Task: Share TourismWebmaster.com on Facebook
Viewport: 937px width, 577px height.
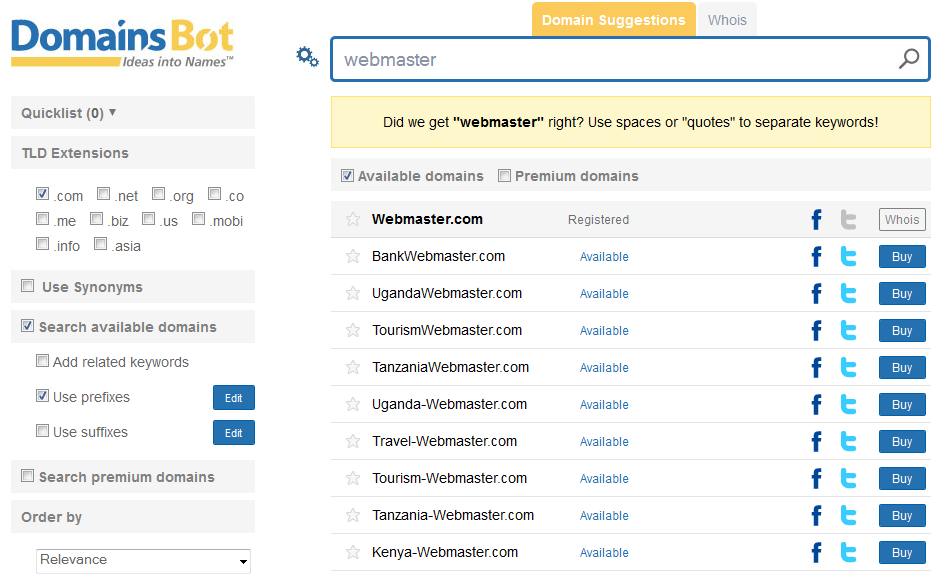Action: [x=816, y=331]
